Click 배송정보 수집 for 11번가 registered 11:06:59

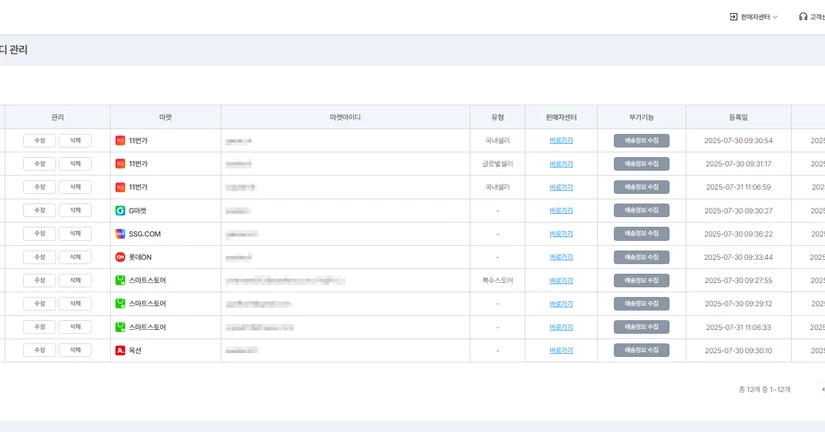click(x=641, y=187)
